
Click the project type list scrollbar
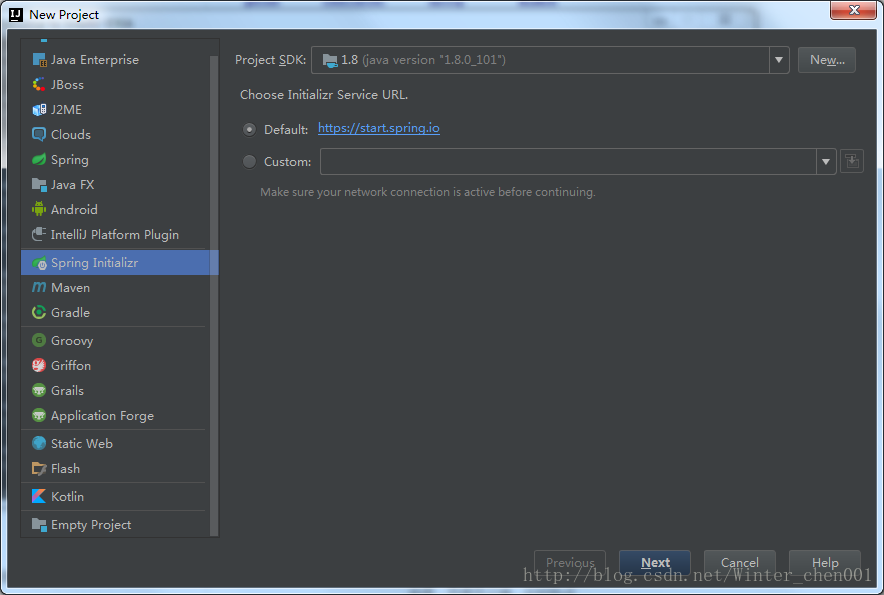coord(214,296)
